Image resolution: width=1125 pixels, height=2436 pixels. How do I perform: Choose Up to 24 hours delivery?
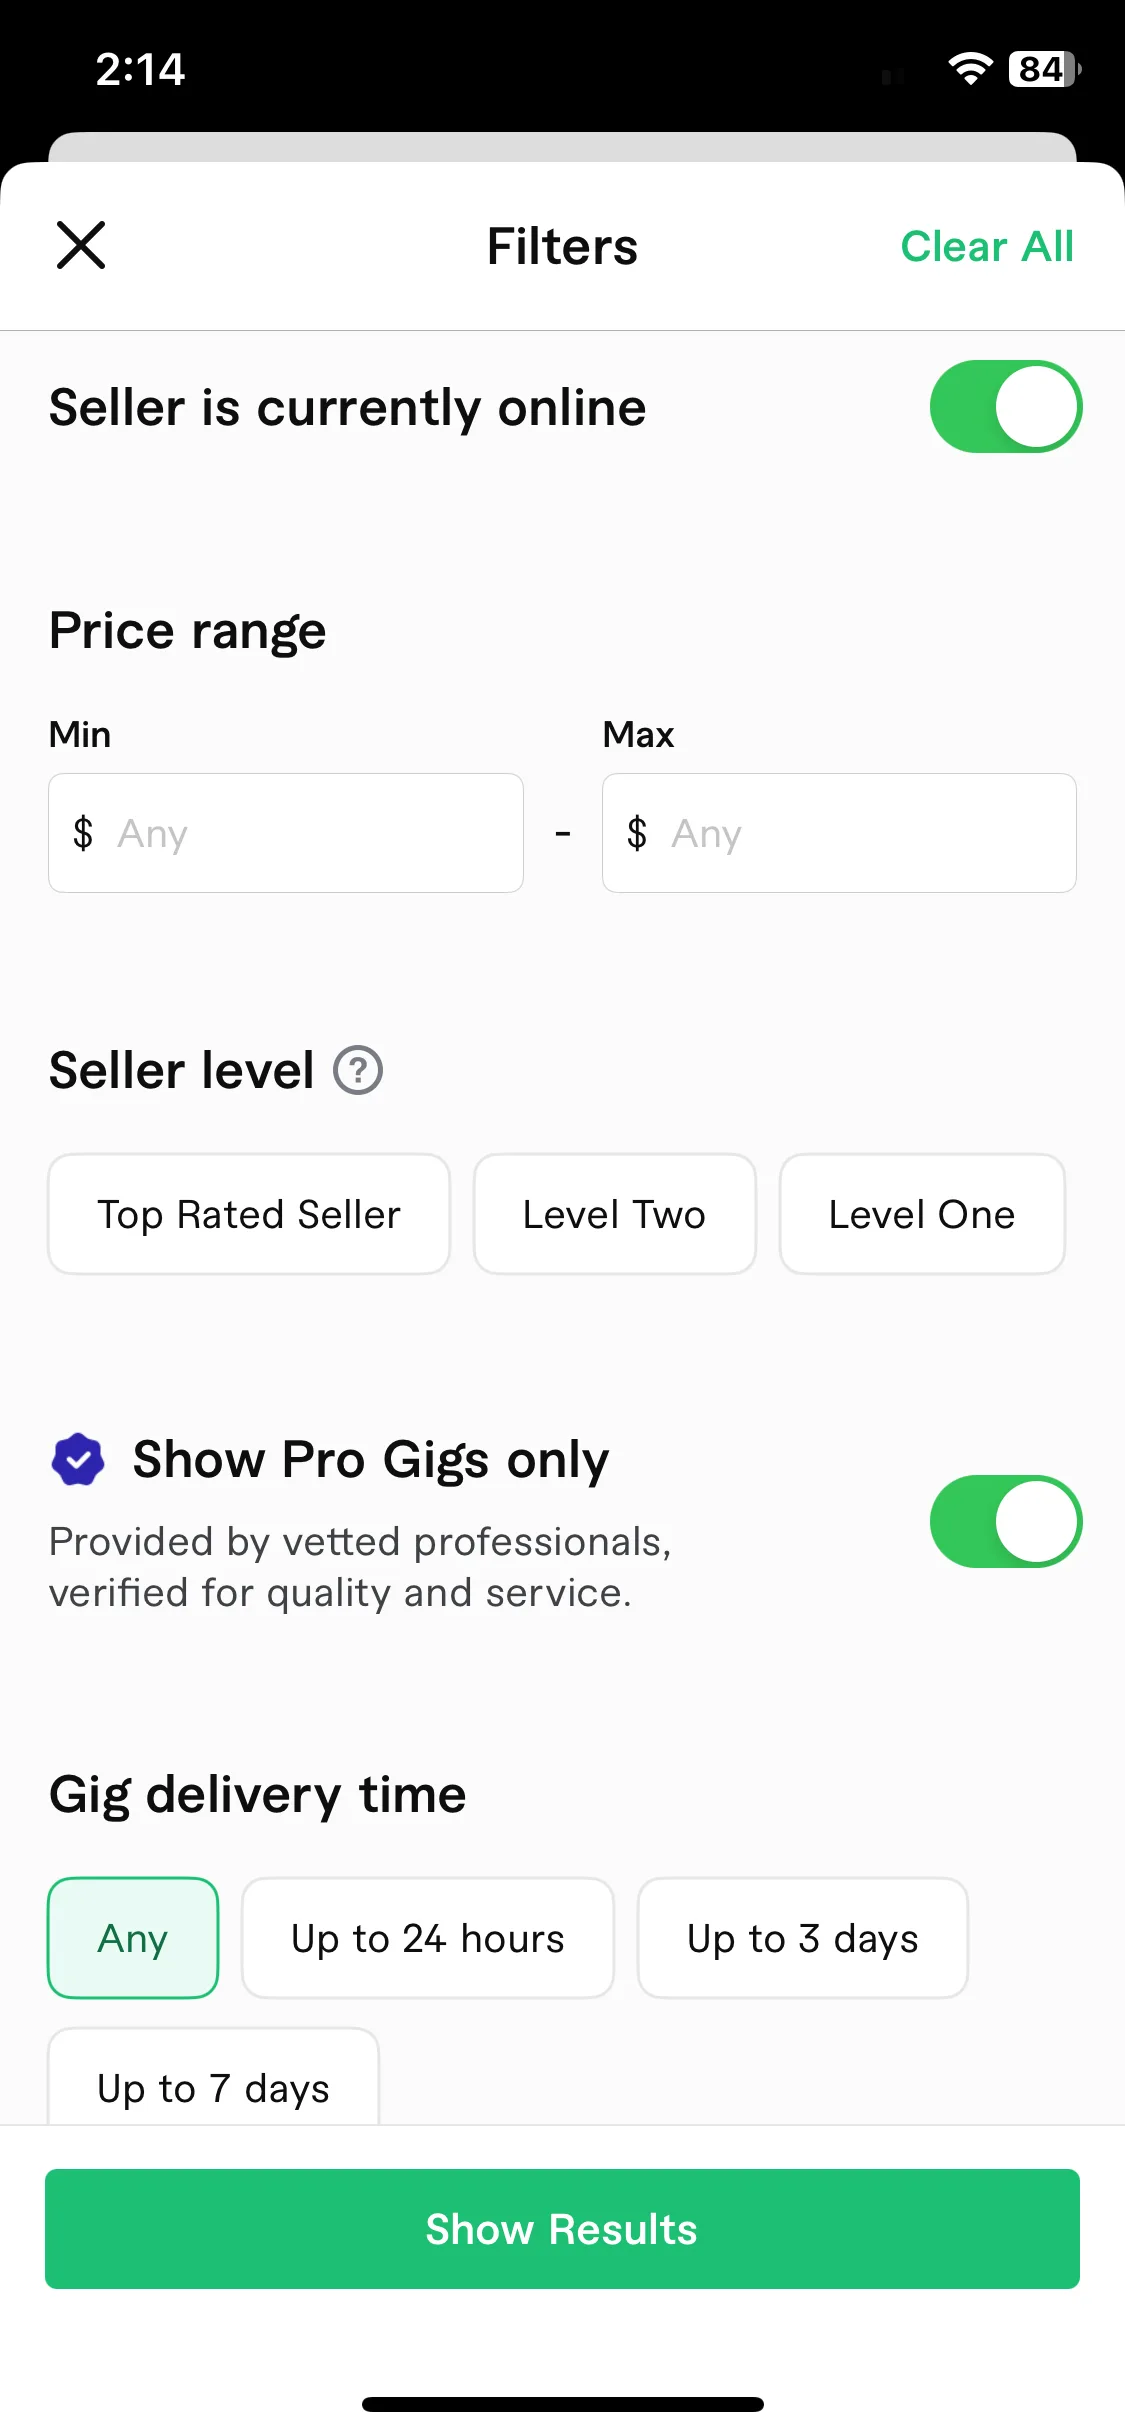428,1938
